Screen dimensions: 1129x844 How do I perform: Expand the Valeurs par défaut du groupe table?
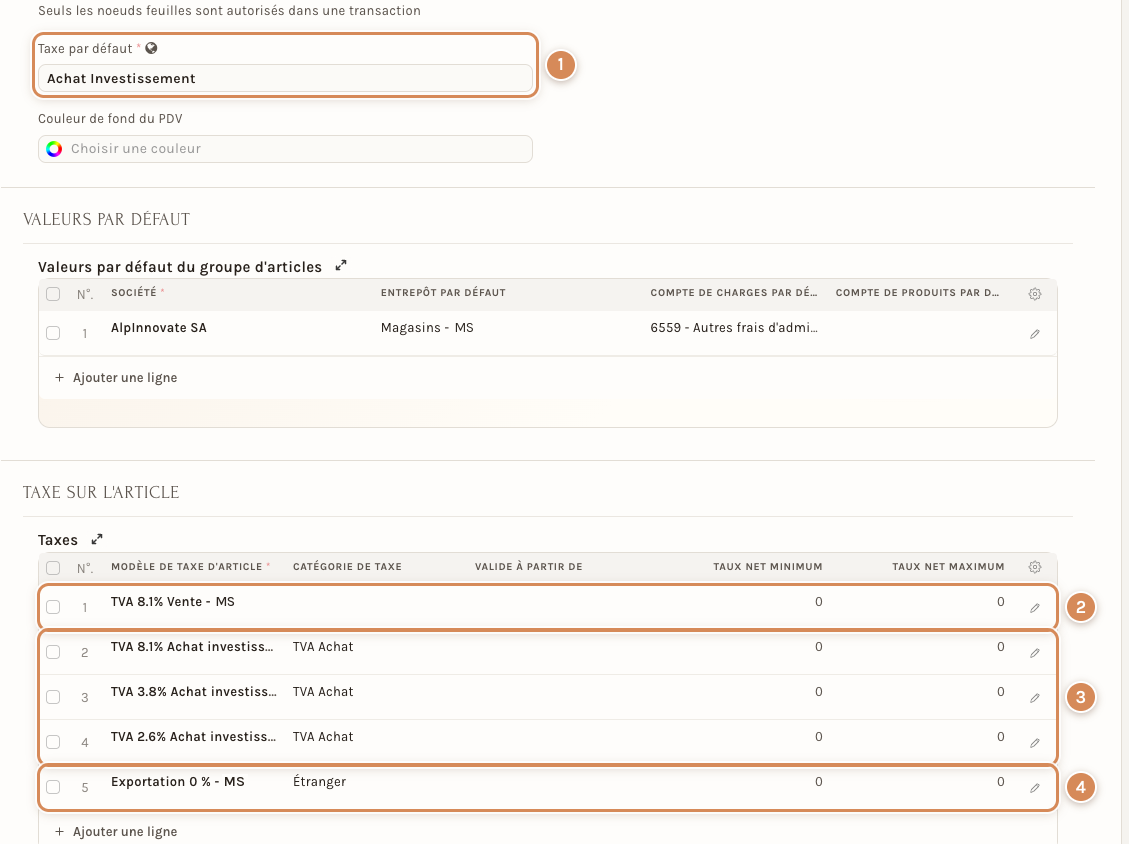click(x=341, y=266)
